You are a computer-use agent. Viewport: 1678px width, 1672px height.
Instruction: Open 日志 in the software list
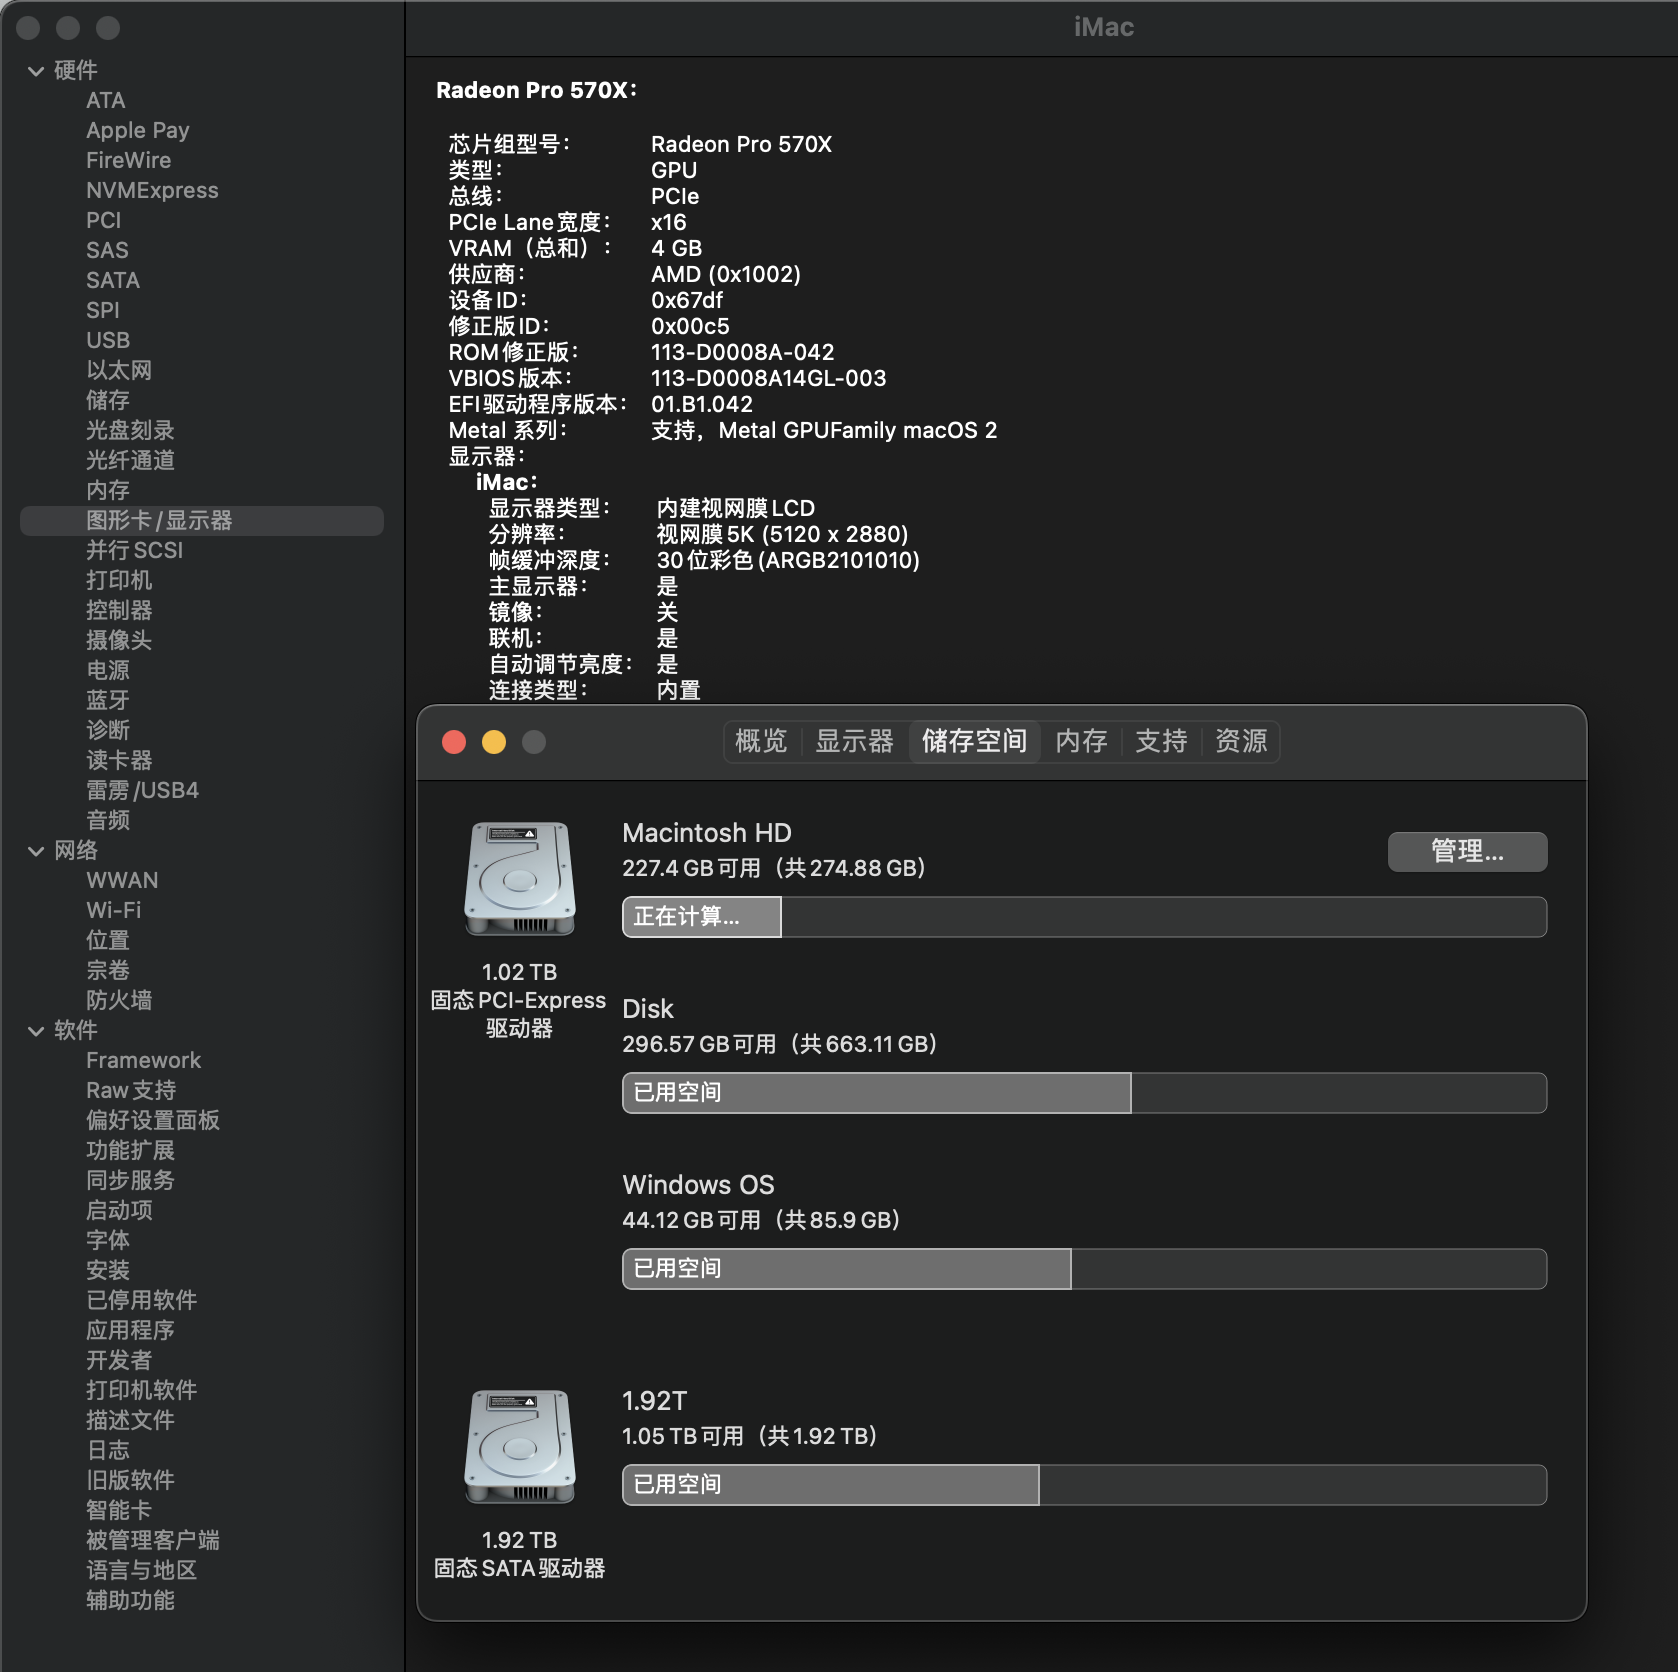click(x=108, y=1451)
